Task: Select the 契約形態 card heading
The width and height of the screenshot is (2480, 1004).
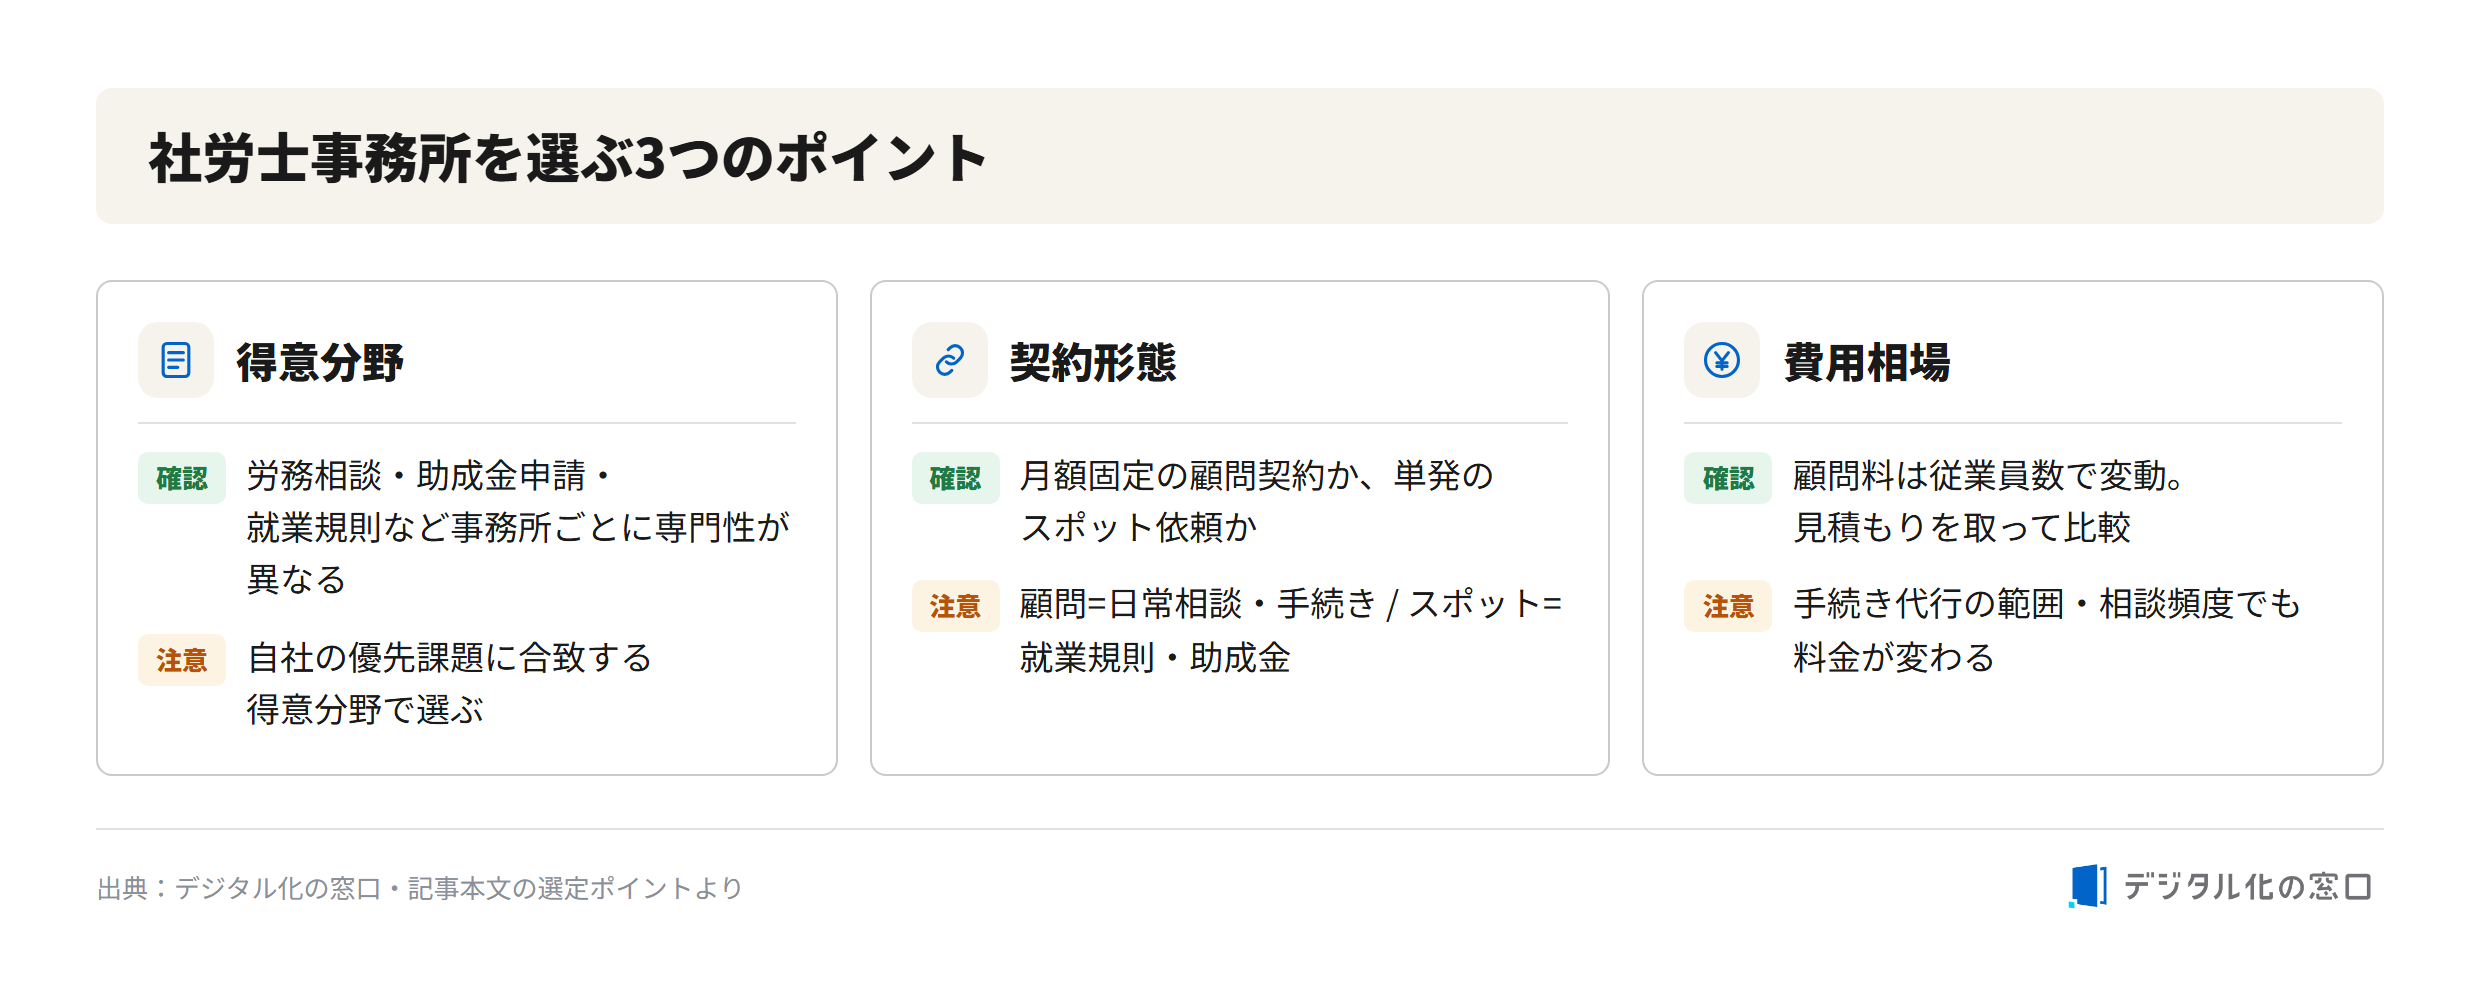Action: (x=1093, y=362)
